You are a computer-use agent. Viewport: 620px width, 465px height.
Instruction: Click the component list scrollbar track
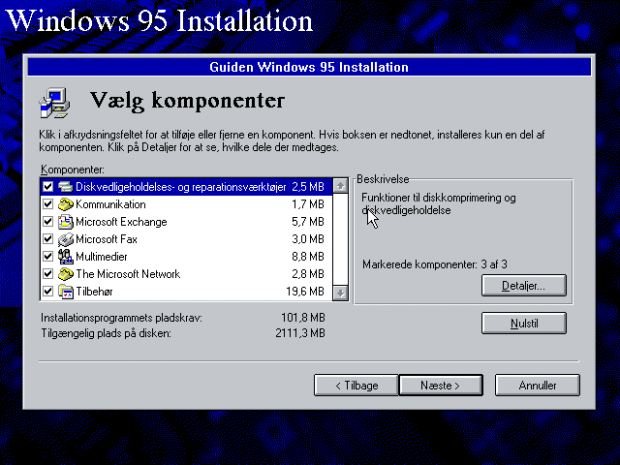tap(340, 239)
